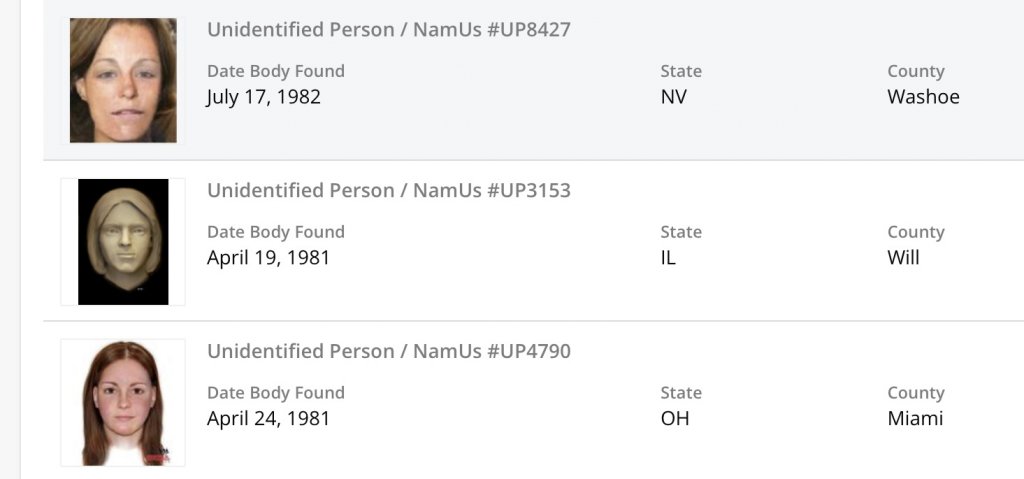Click the Miami county value
1024x479 pixels.
(x=915, y=419)
